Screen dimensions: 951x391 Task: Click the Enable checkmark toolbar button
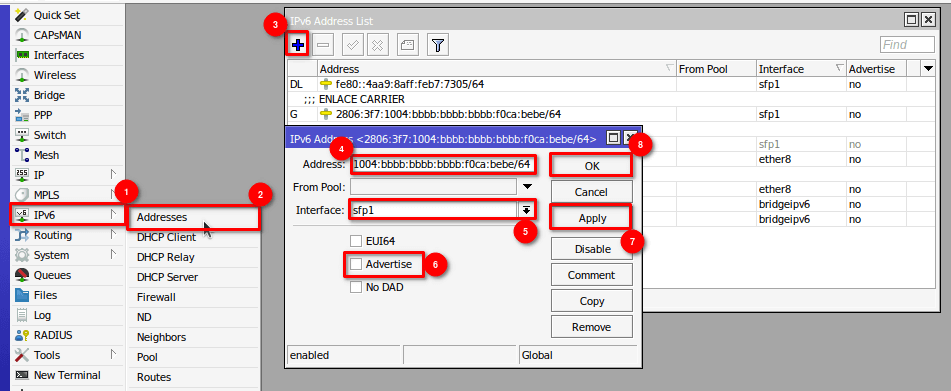[352, 44]
